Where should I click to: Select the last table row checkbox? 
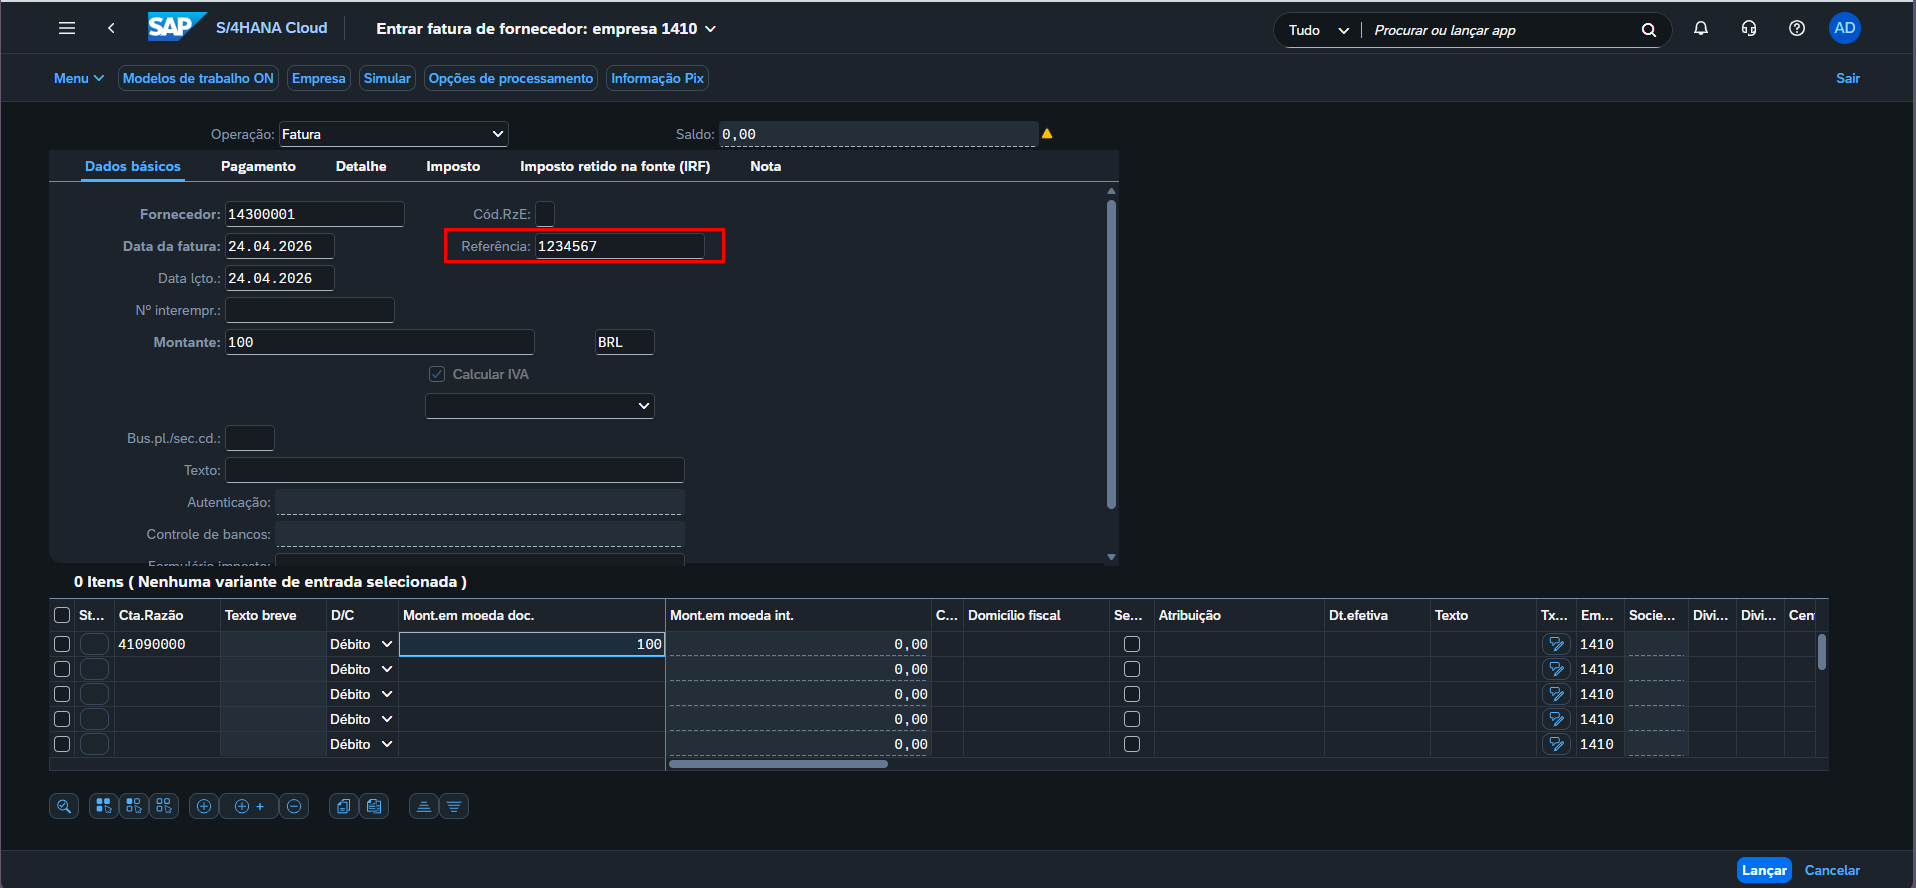pyautogui.click(x=62, y=744)
